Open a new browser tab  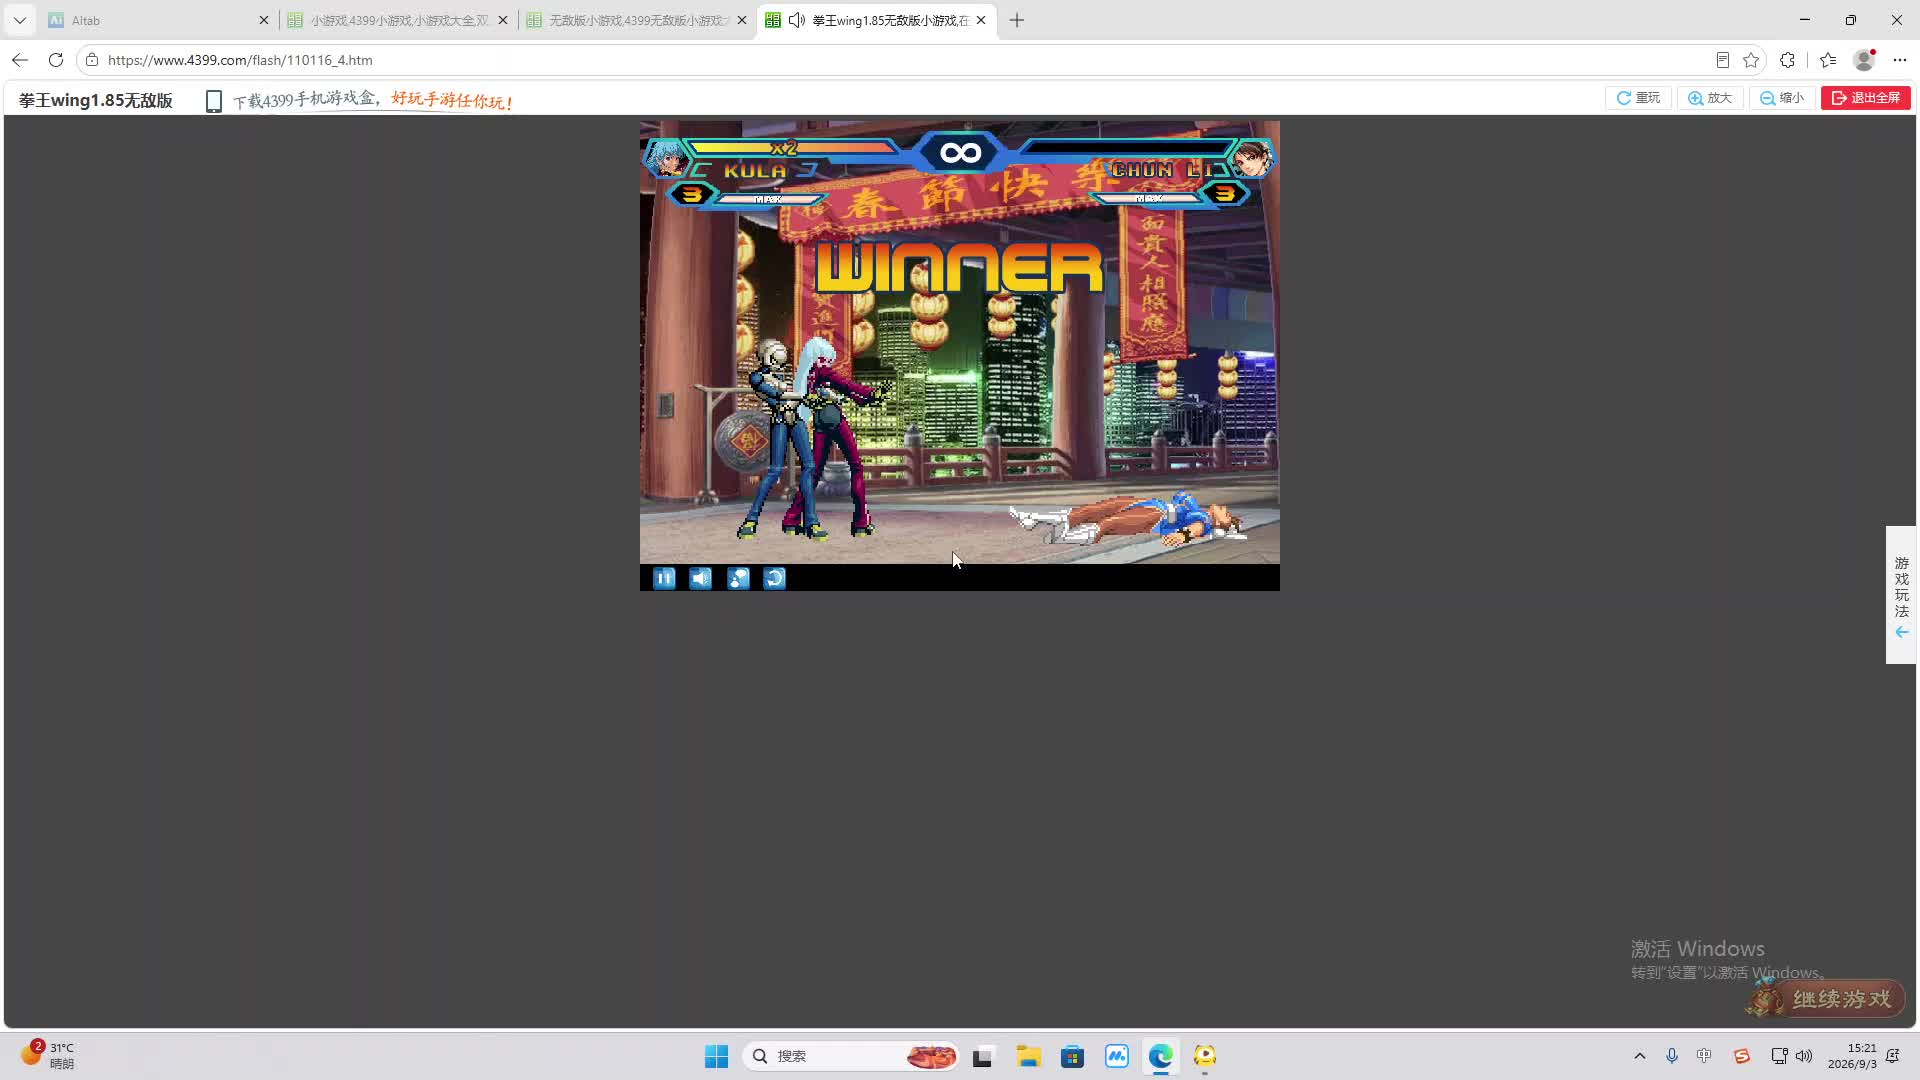1017,20
